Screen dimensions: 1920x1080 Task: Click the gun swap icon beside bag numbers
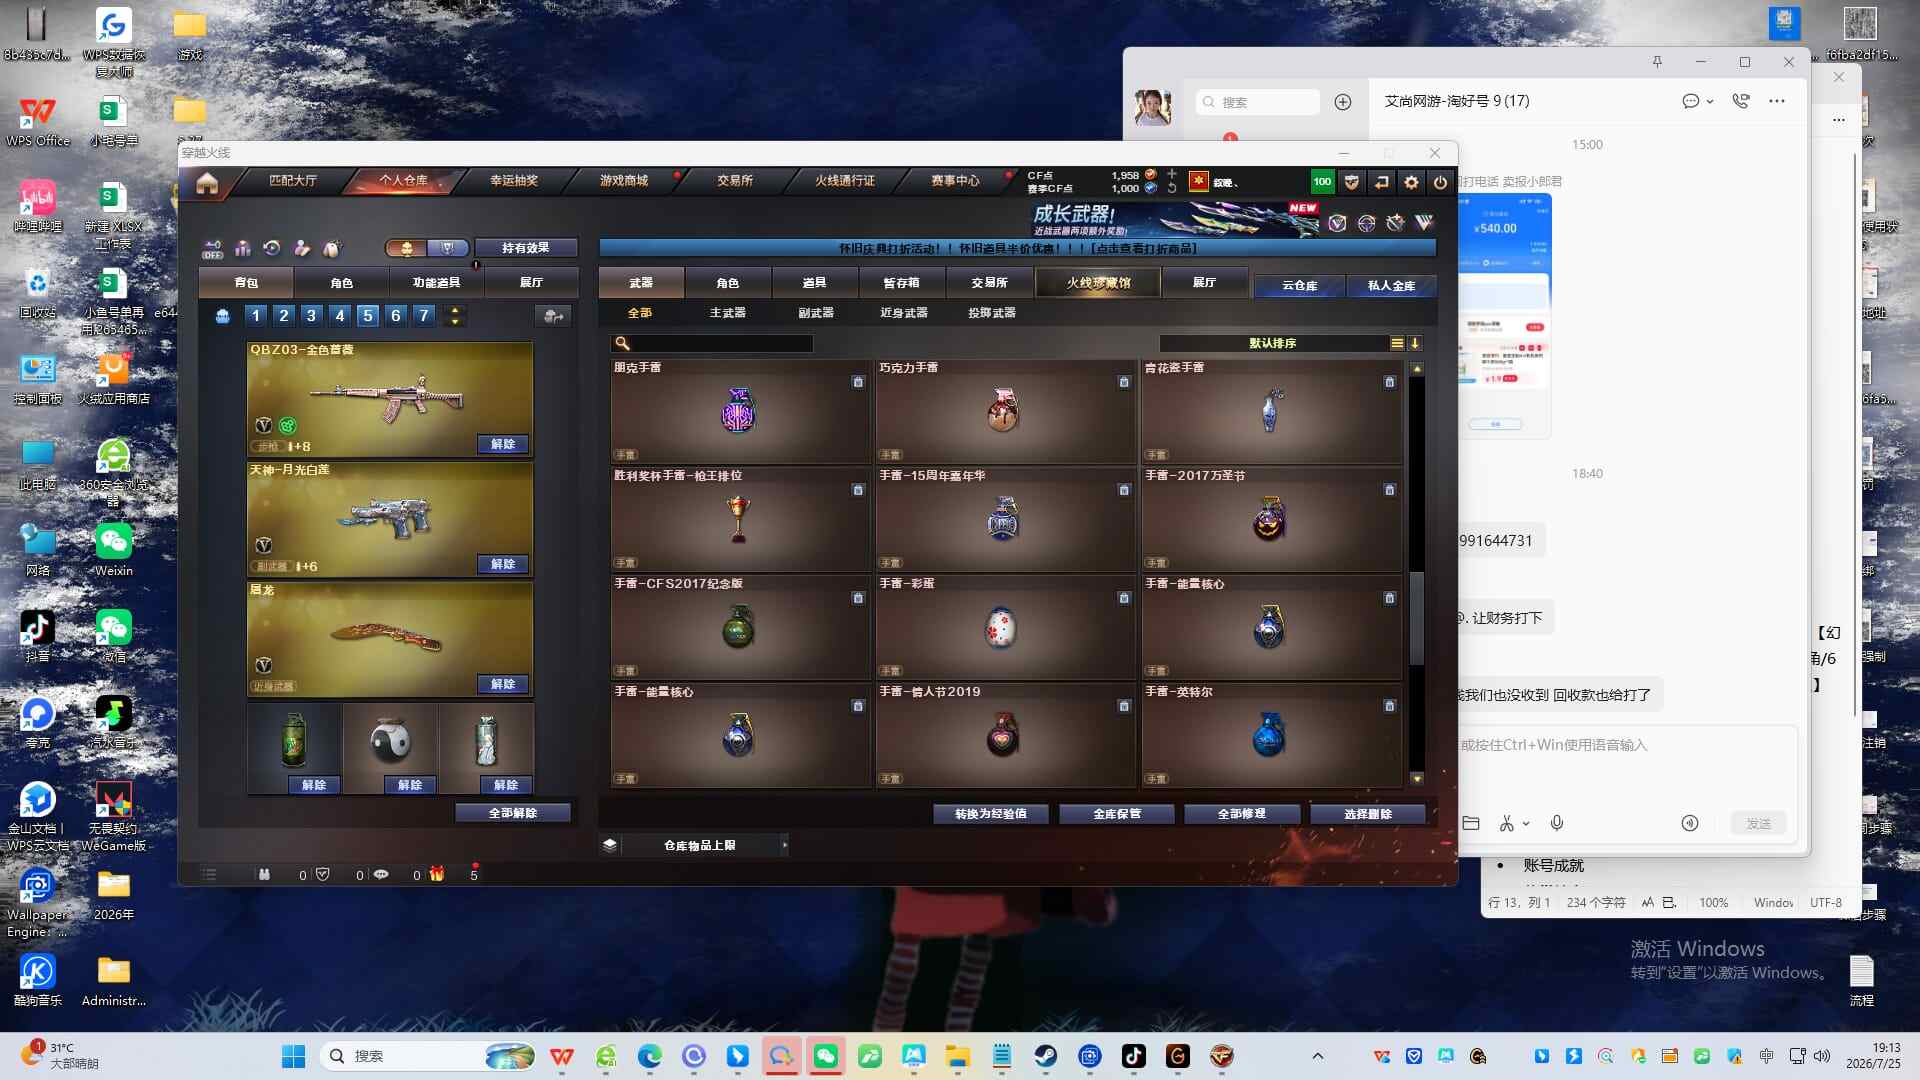click(553, 316)
